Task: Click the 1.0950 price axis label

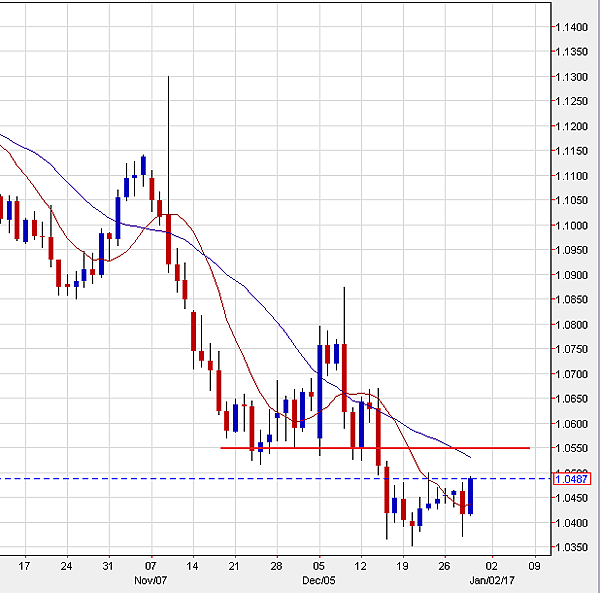Action: coord(571,250)
